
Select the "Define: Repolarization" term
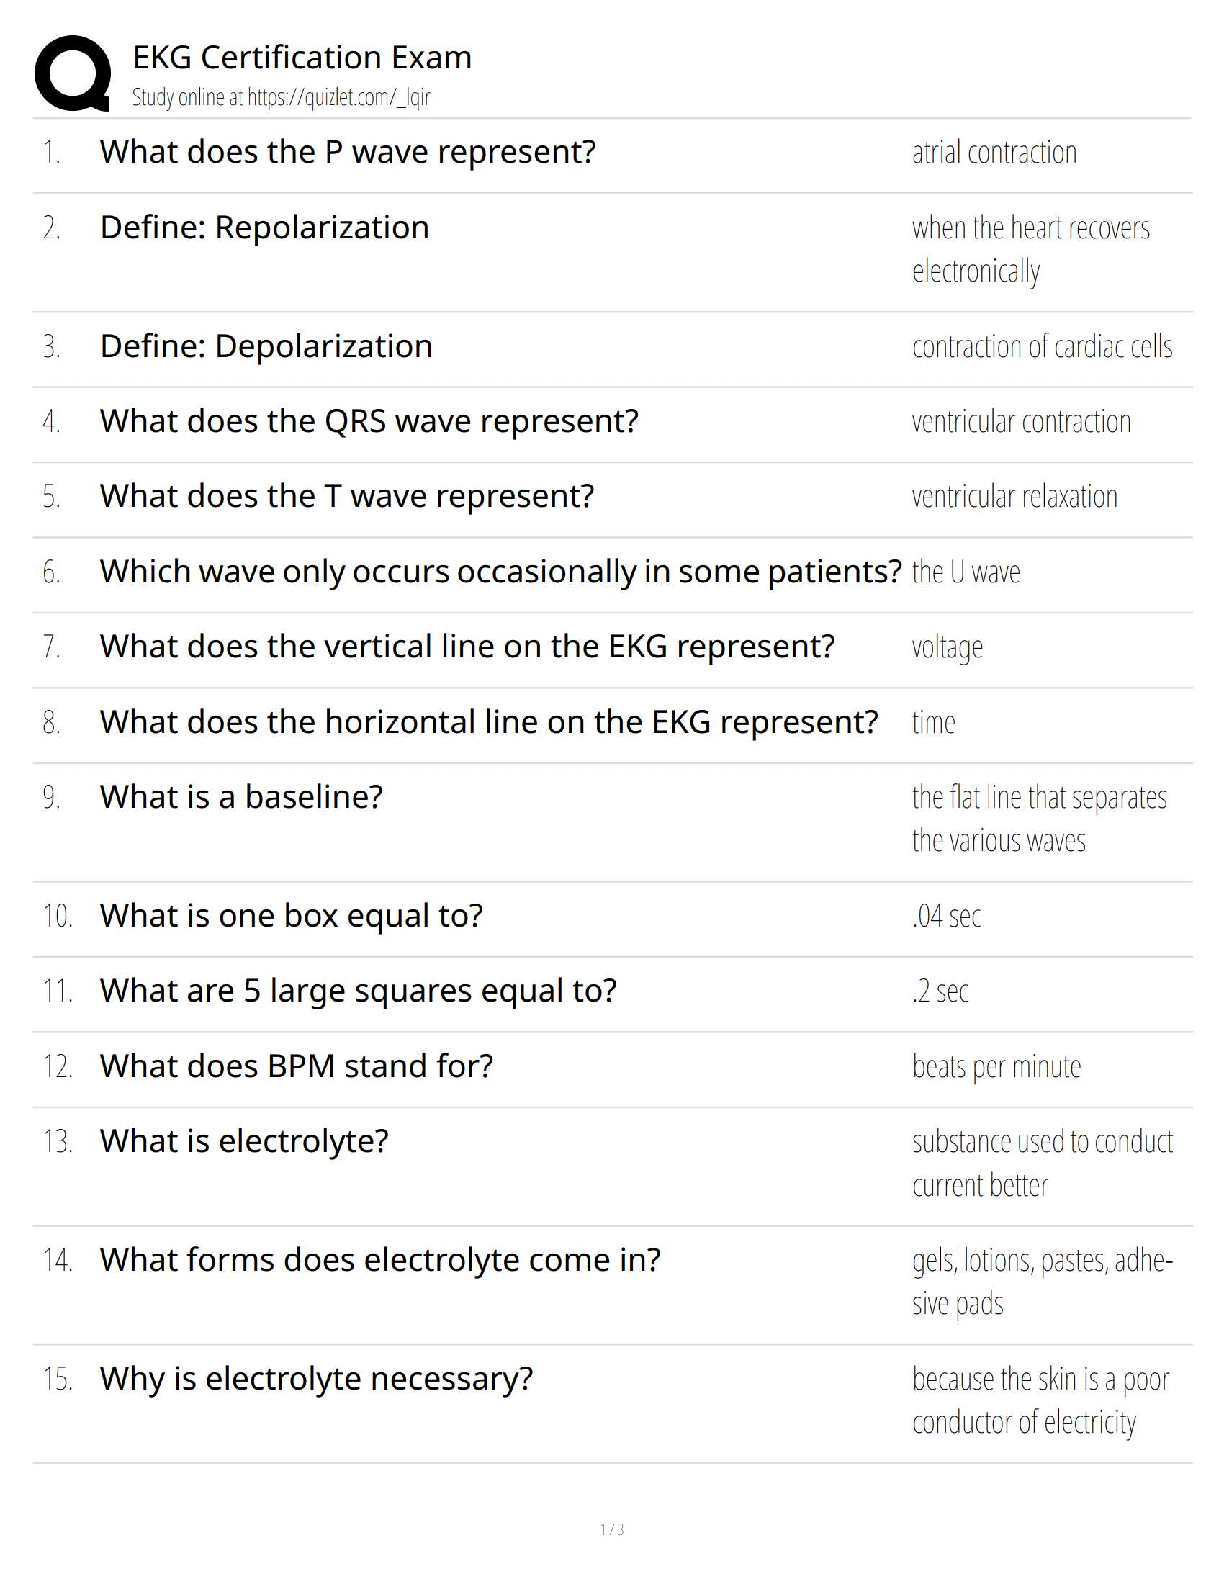[264, 228]
